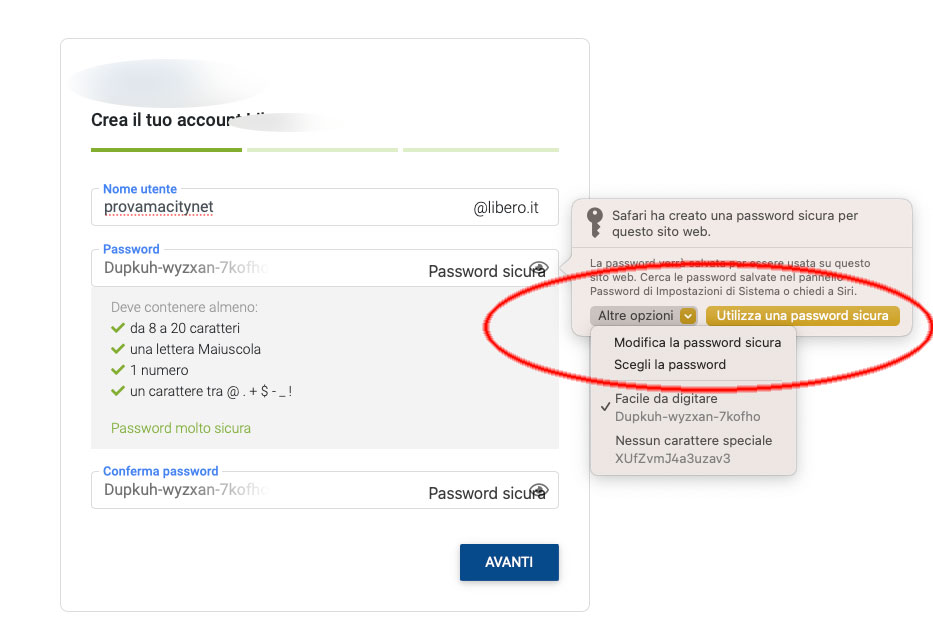933x617 pixels.
Task: Click the green checkmark next to "1 numero"
Action: click(118, 370)
